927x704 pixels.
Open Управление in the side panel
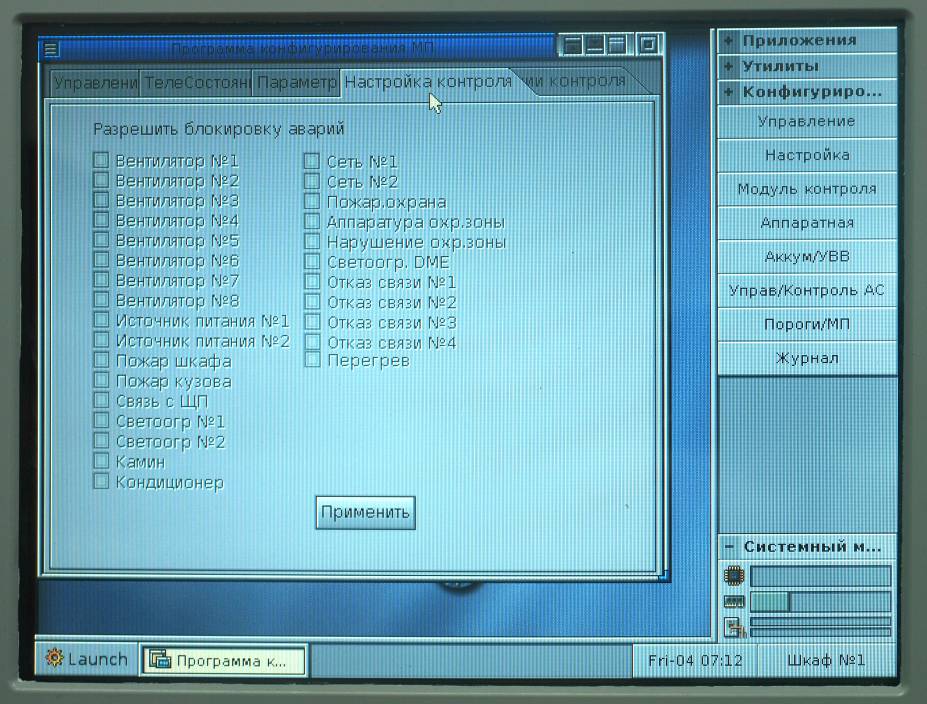tap(807, 122)
